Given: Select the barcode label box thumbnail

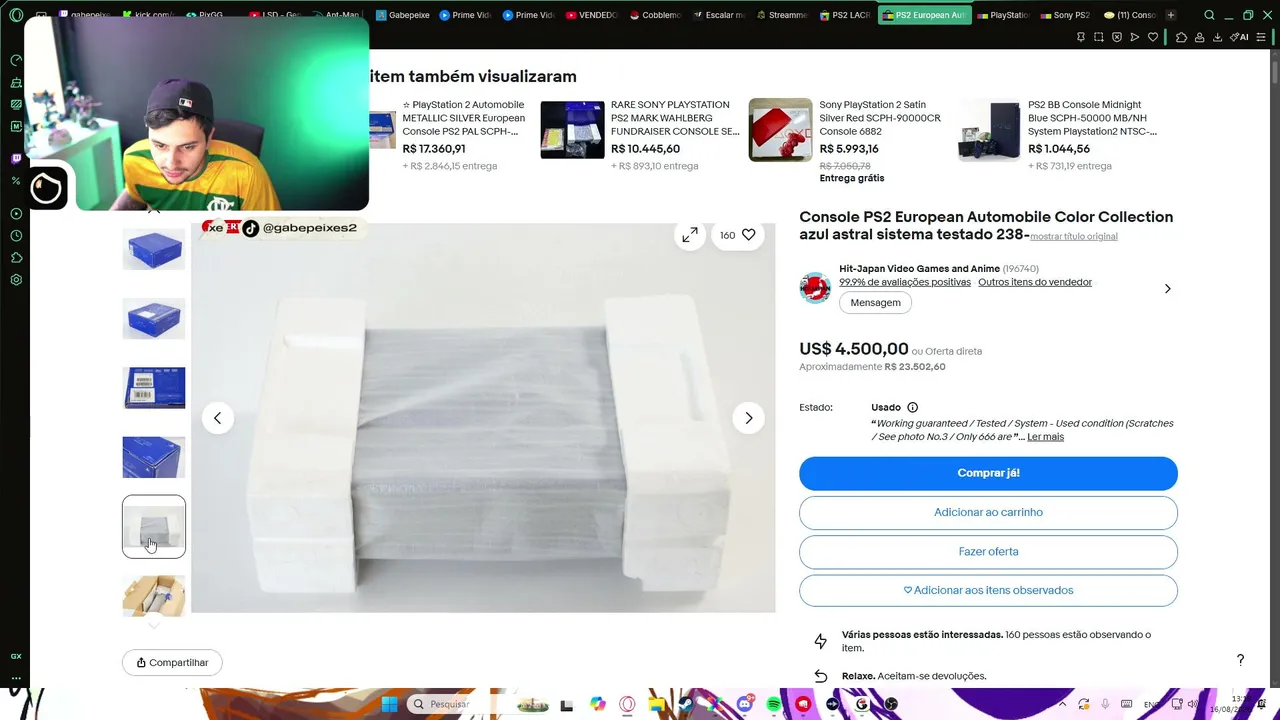Looking at the screenshot, I should [154, 388].
